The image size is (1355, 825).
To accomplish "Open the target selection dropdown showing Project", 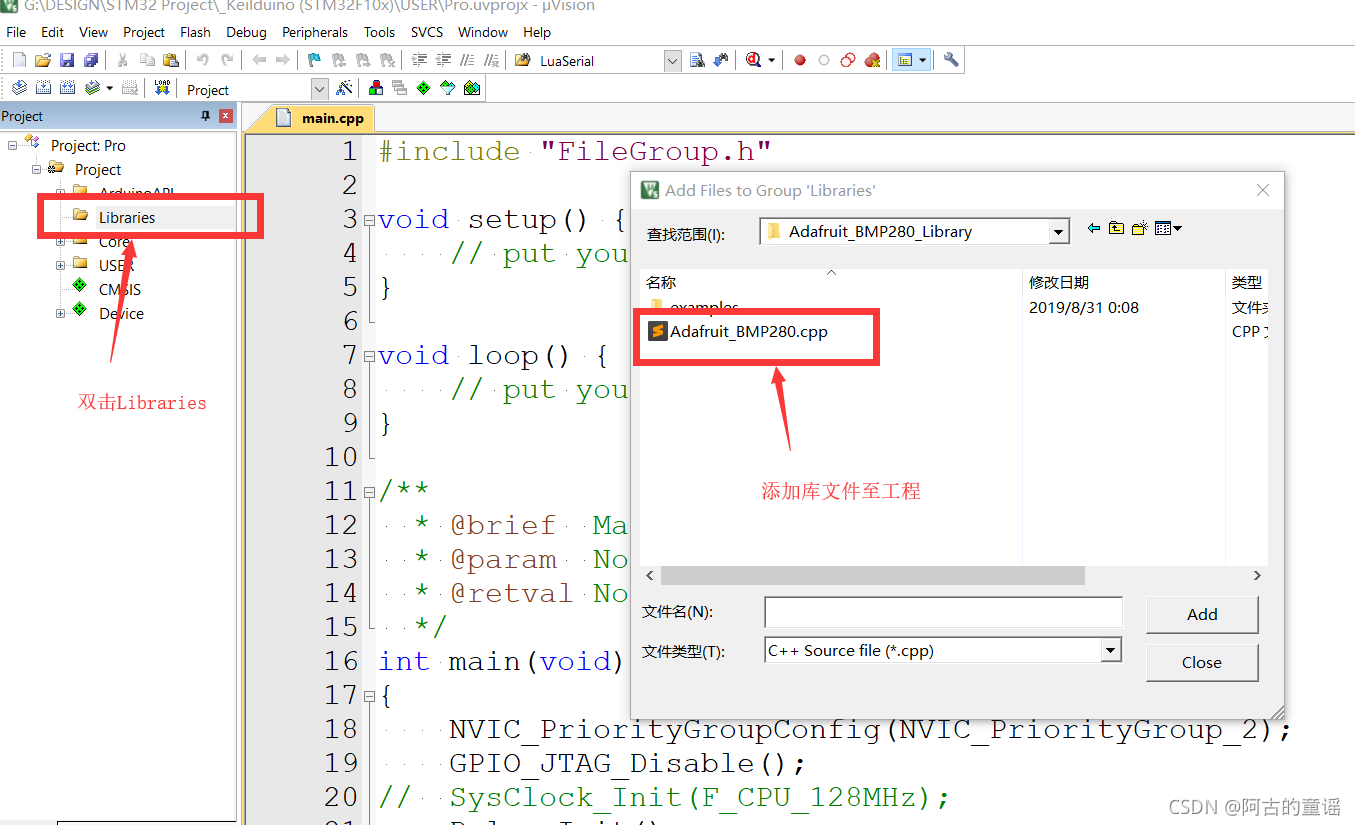I will [318, 89].
